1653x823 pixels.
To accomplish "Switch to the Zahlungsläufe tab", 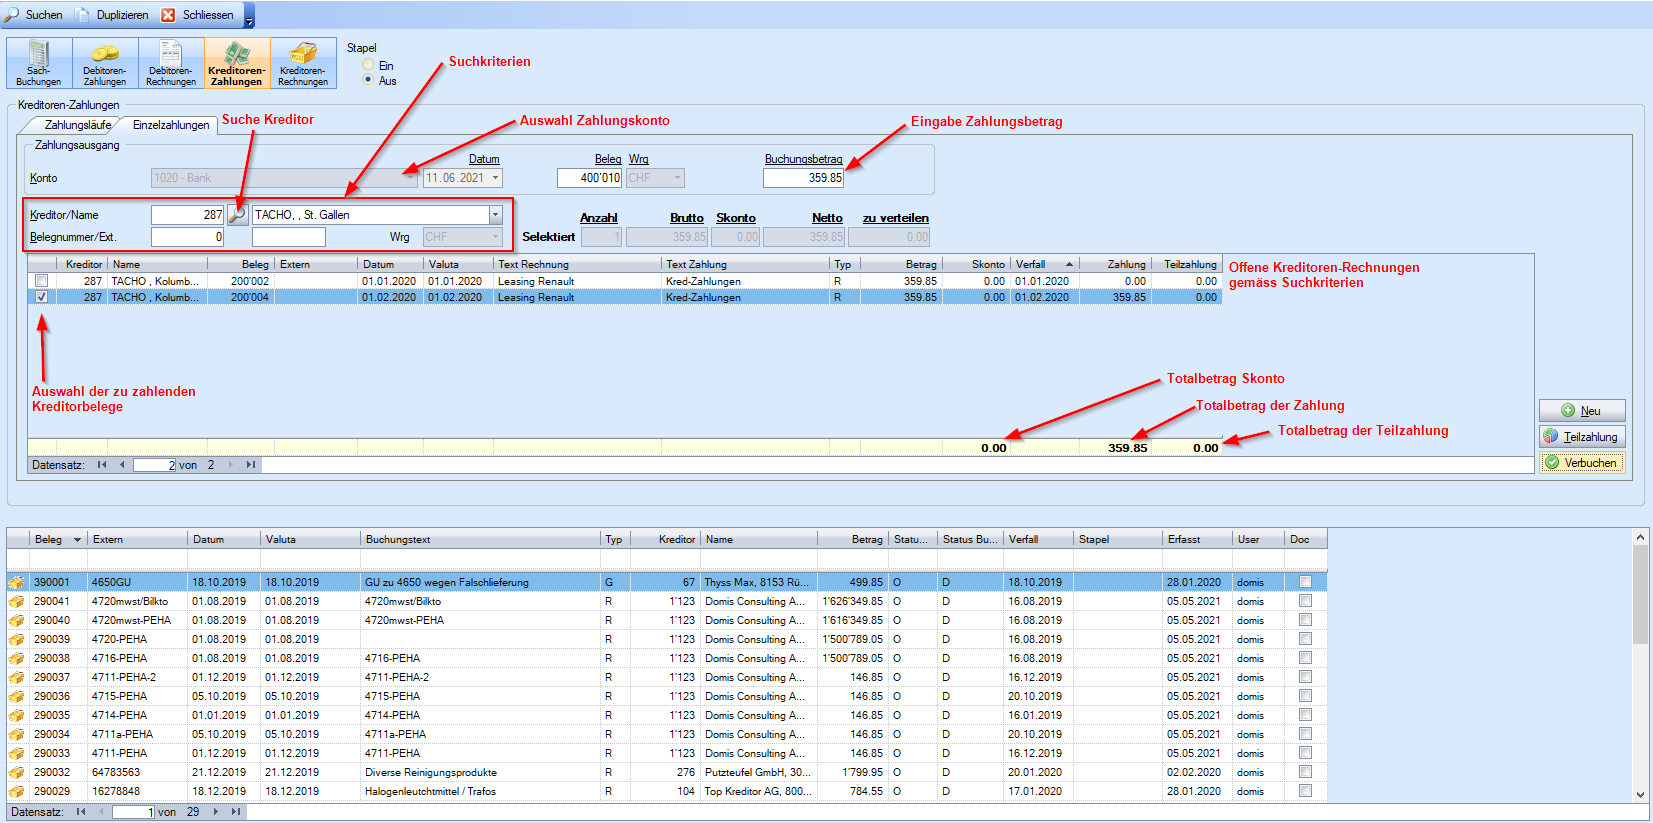I will point(77,125).
